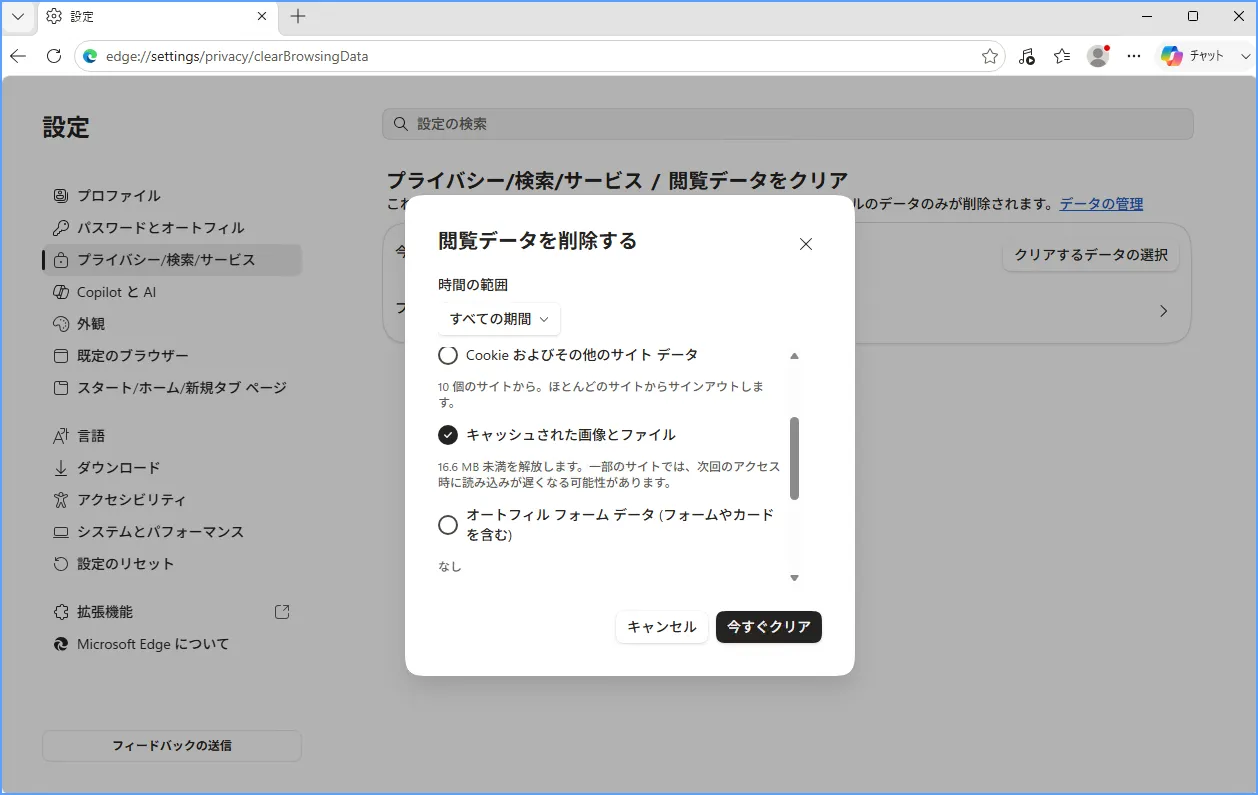The image size is (1258, 795).
Task: Click the dialog list scroll-up arrow
Action: 795,356
